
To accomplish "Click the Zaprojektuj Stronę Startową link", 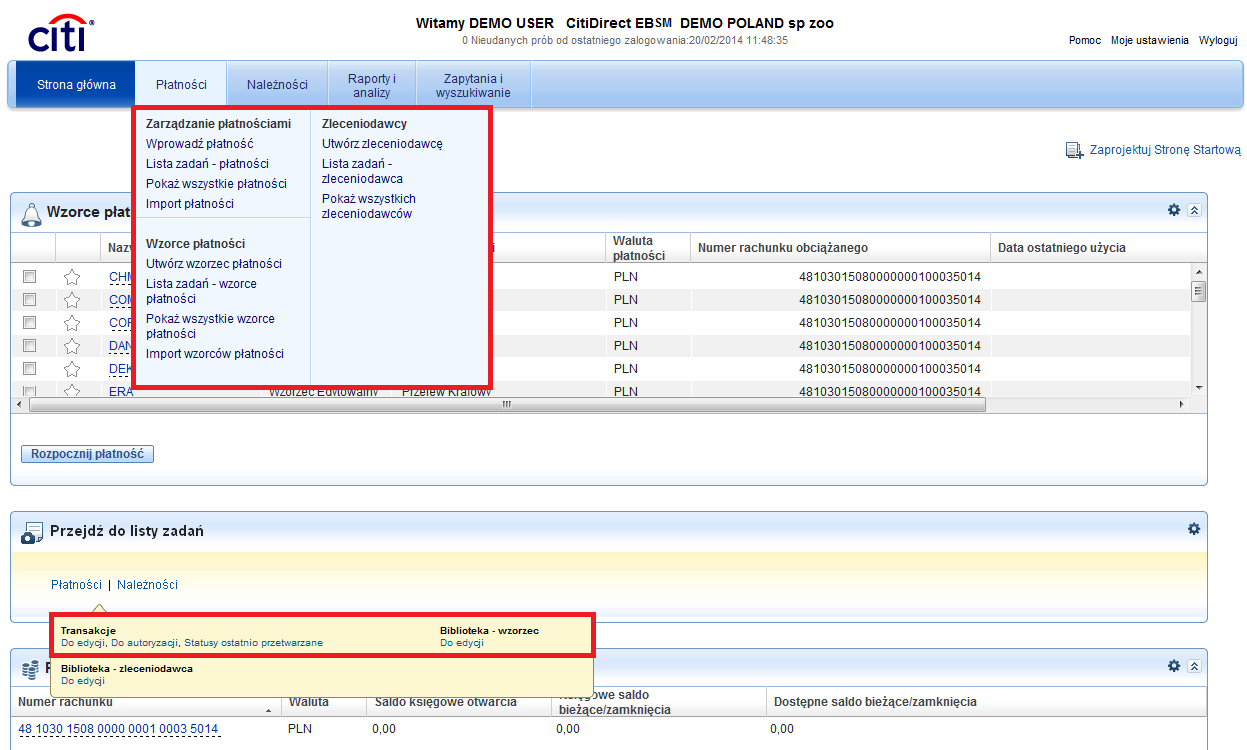I will [1165, 150].
